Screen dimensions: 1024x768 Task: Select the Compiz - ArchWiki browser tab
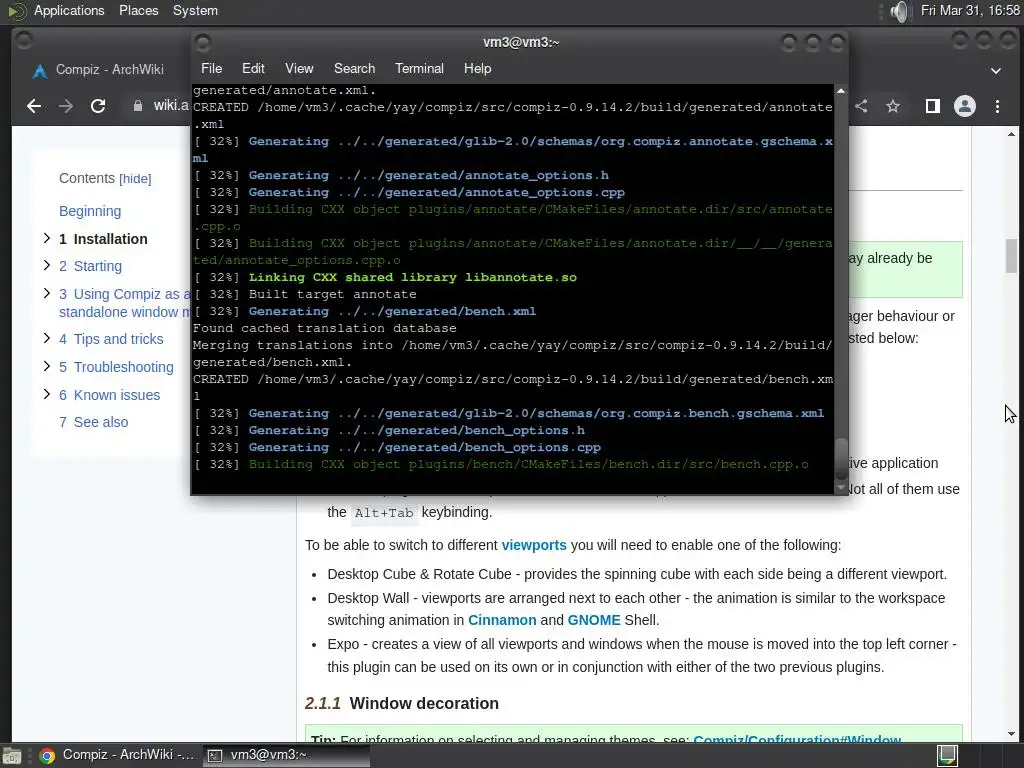tap(110, 69)
